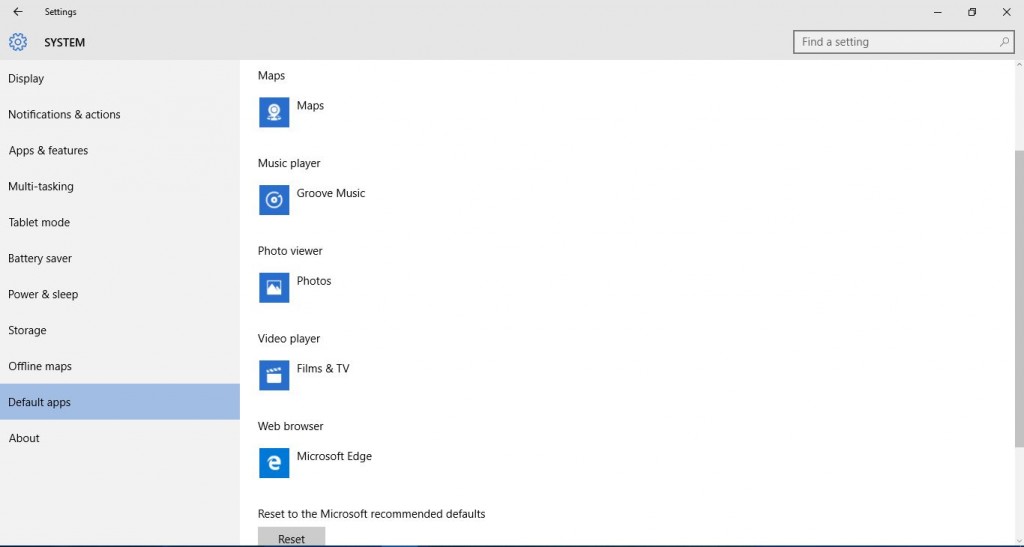Open Power & sleep settings
The image size is (1024, 547).
coord(120,294)
